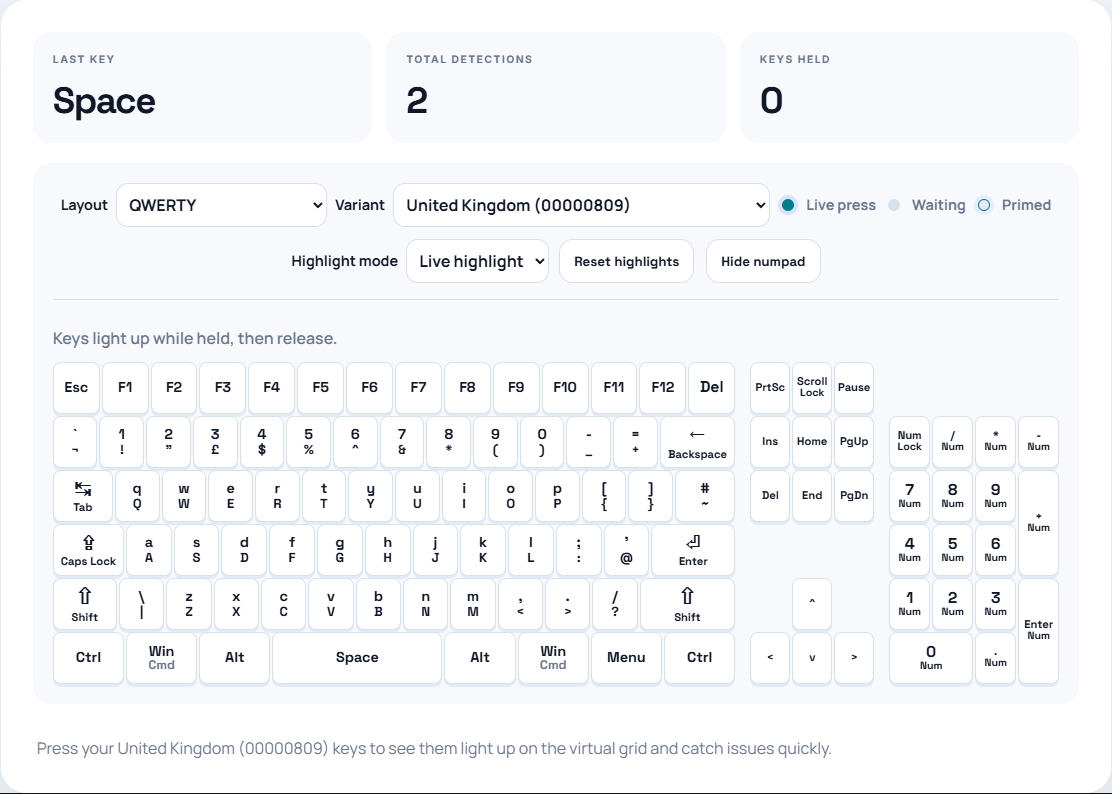Viewport: 1112px width, 794px height.
Task: Click the Esc key
Action: pyautogui.click(x=77, y=388)
